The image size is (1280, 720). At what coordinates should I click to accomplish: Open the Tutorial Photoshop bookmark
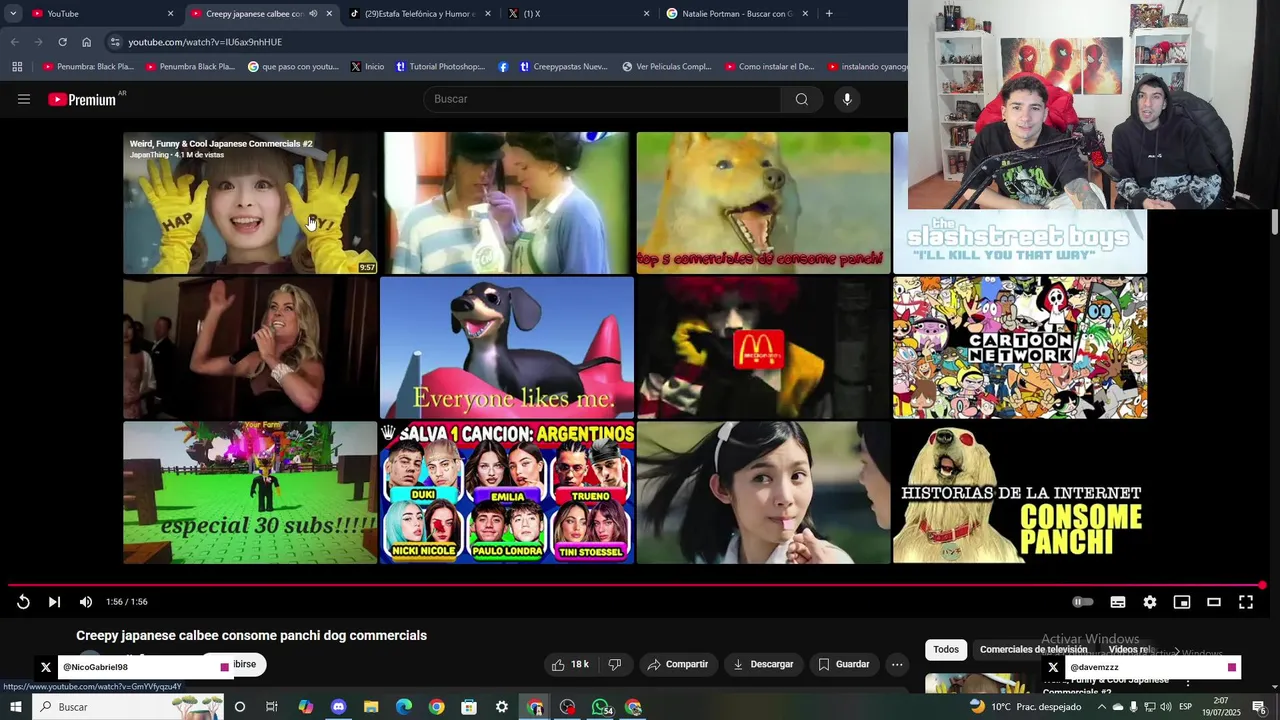click(x=440, y=67)
